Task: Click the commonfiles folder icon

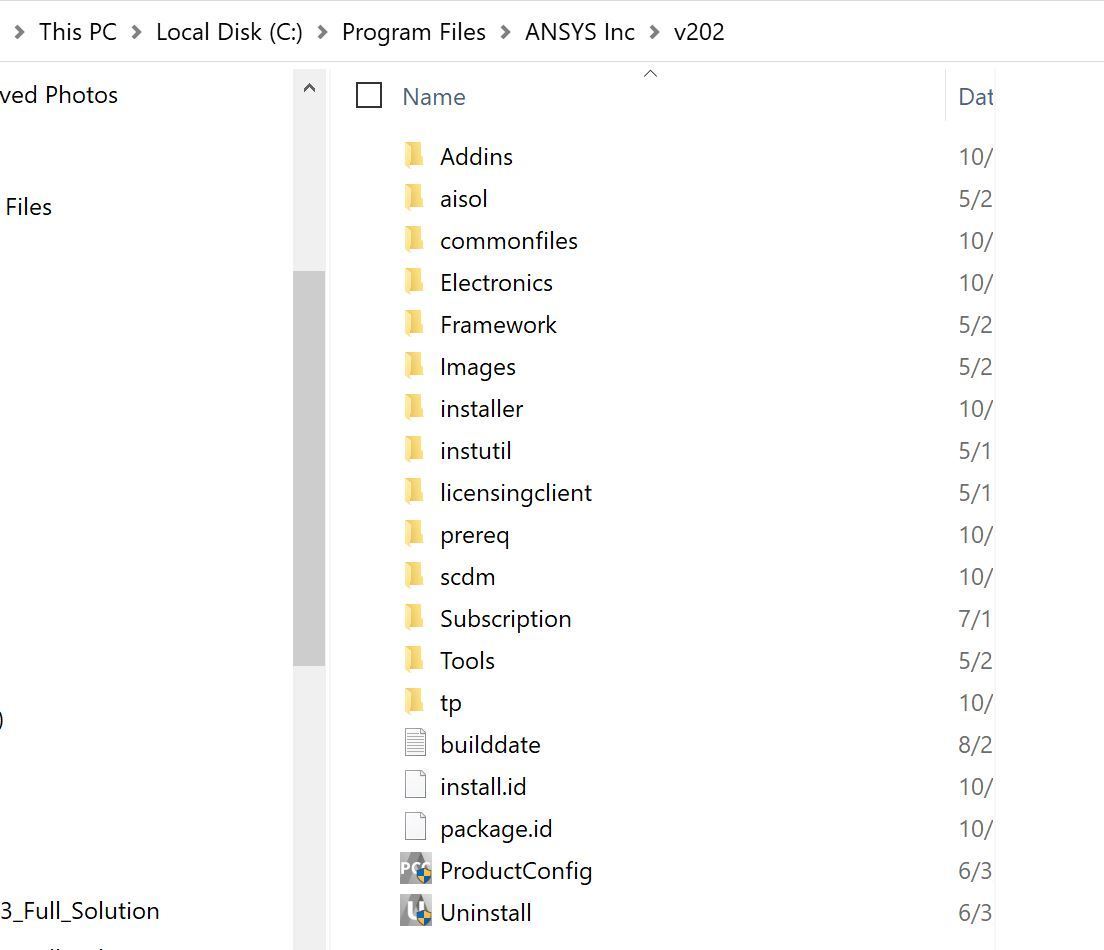Action: (x=415, y=240)
